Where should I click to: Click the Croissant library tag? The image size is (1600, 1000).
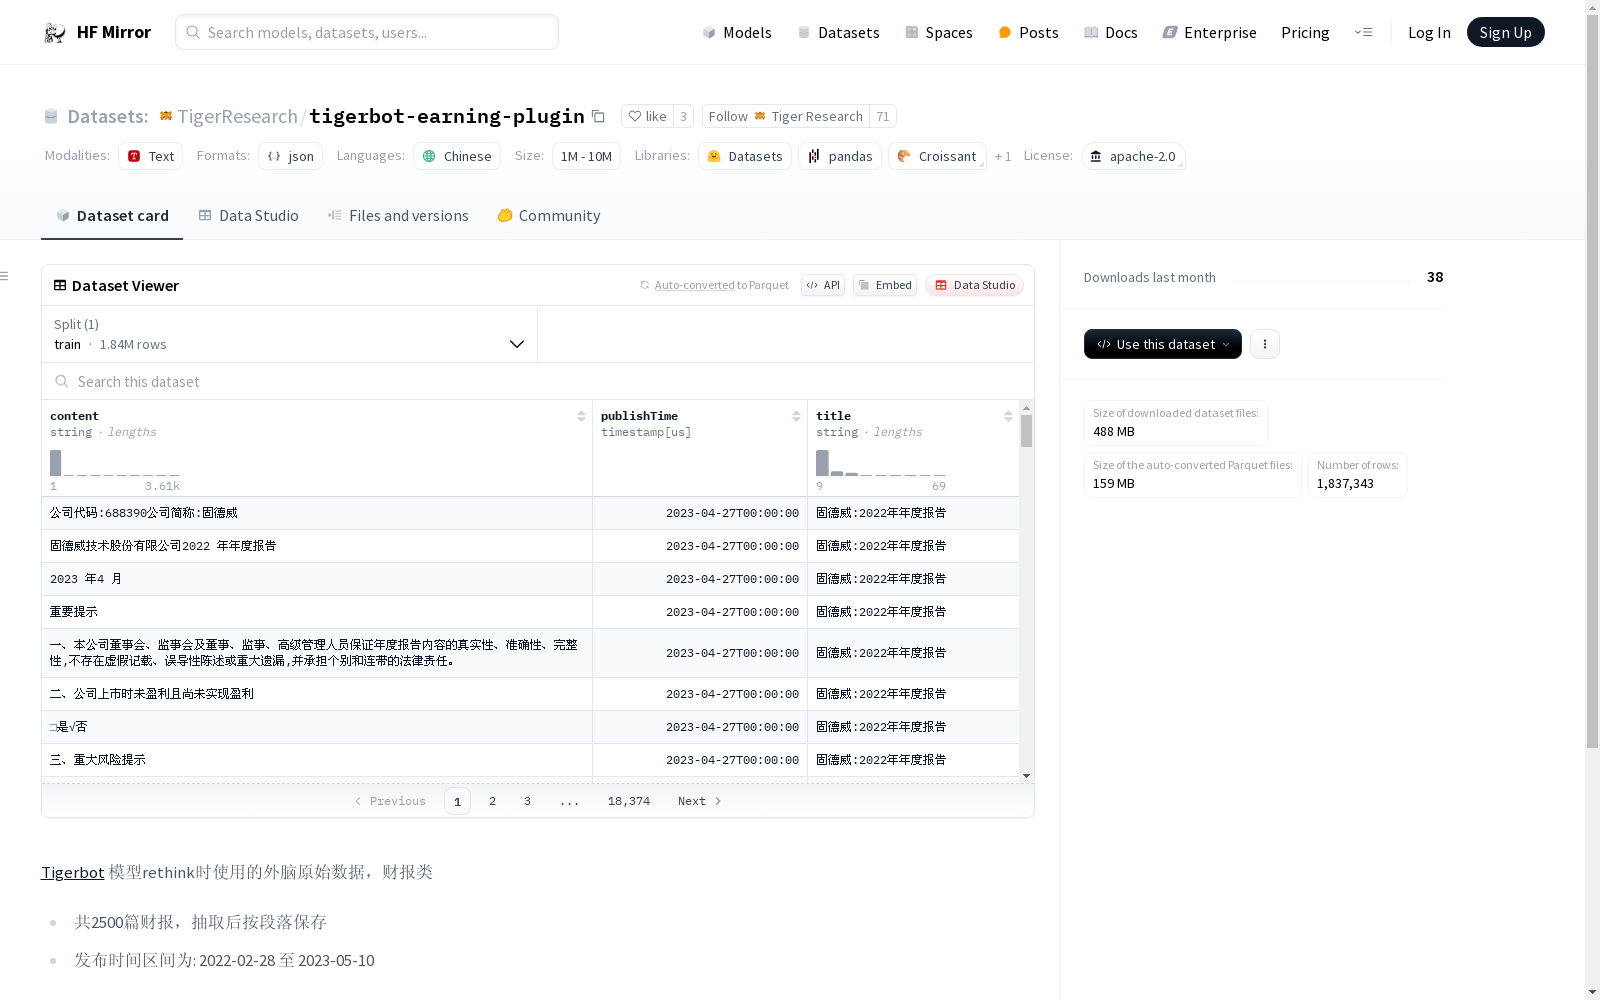(x=937, y=156)
